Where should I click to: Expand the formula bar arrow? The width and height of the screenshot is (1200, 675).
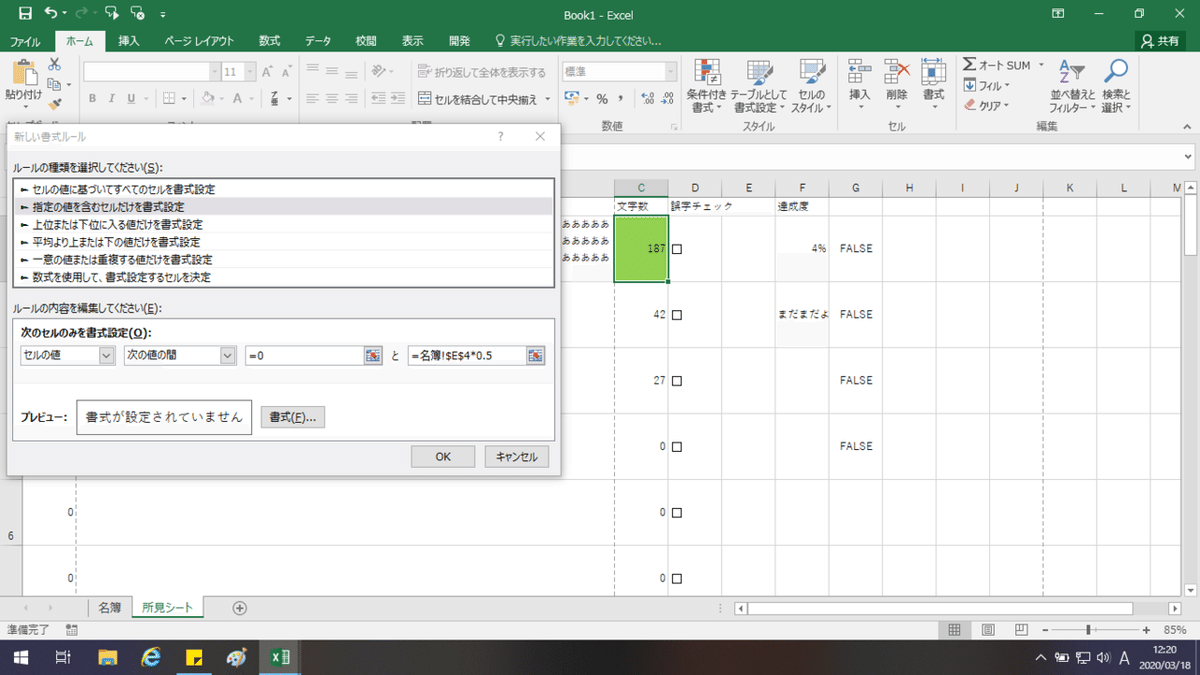[1187, 158]
